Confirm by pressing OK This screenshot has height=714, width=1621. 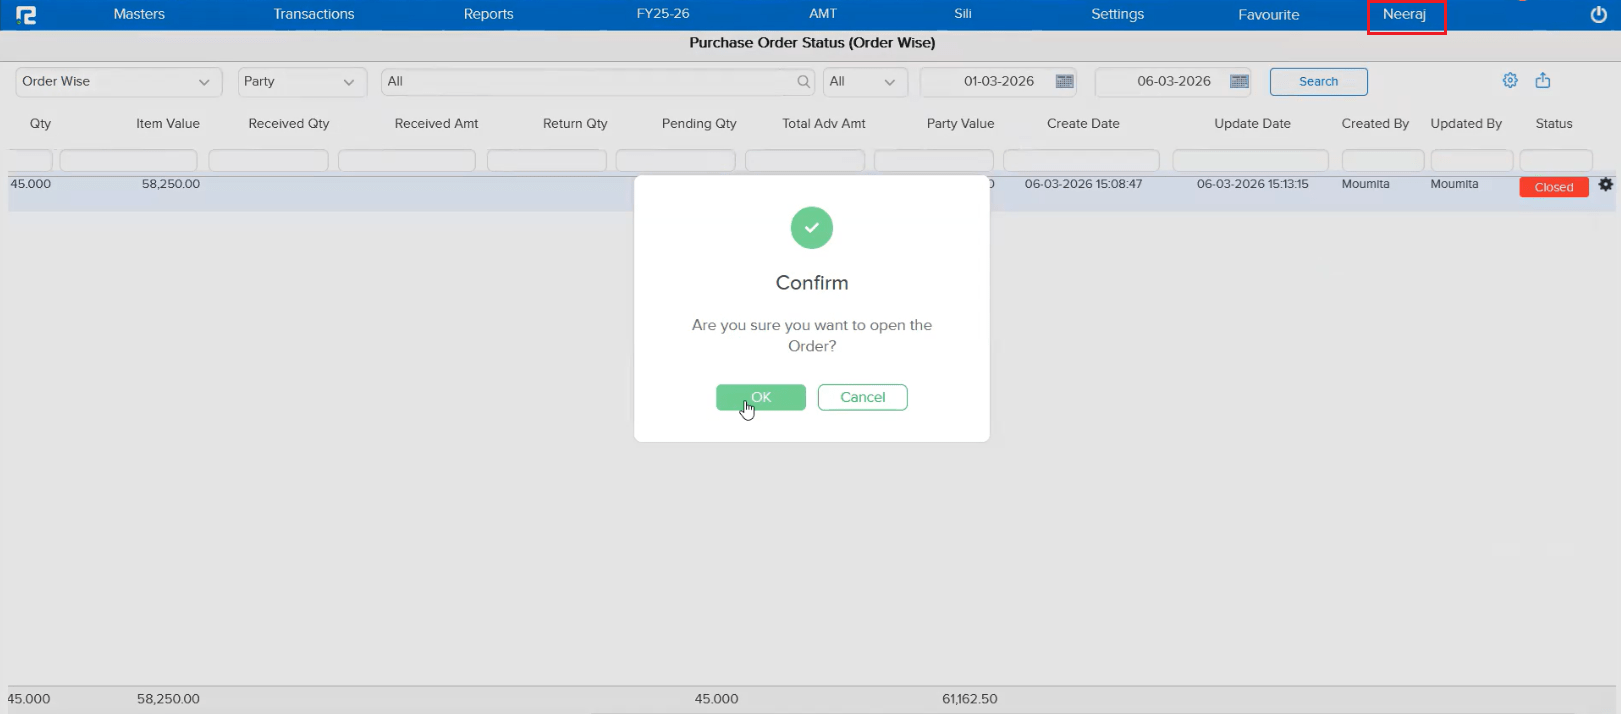point(761,397)
